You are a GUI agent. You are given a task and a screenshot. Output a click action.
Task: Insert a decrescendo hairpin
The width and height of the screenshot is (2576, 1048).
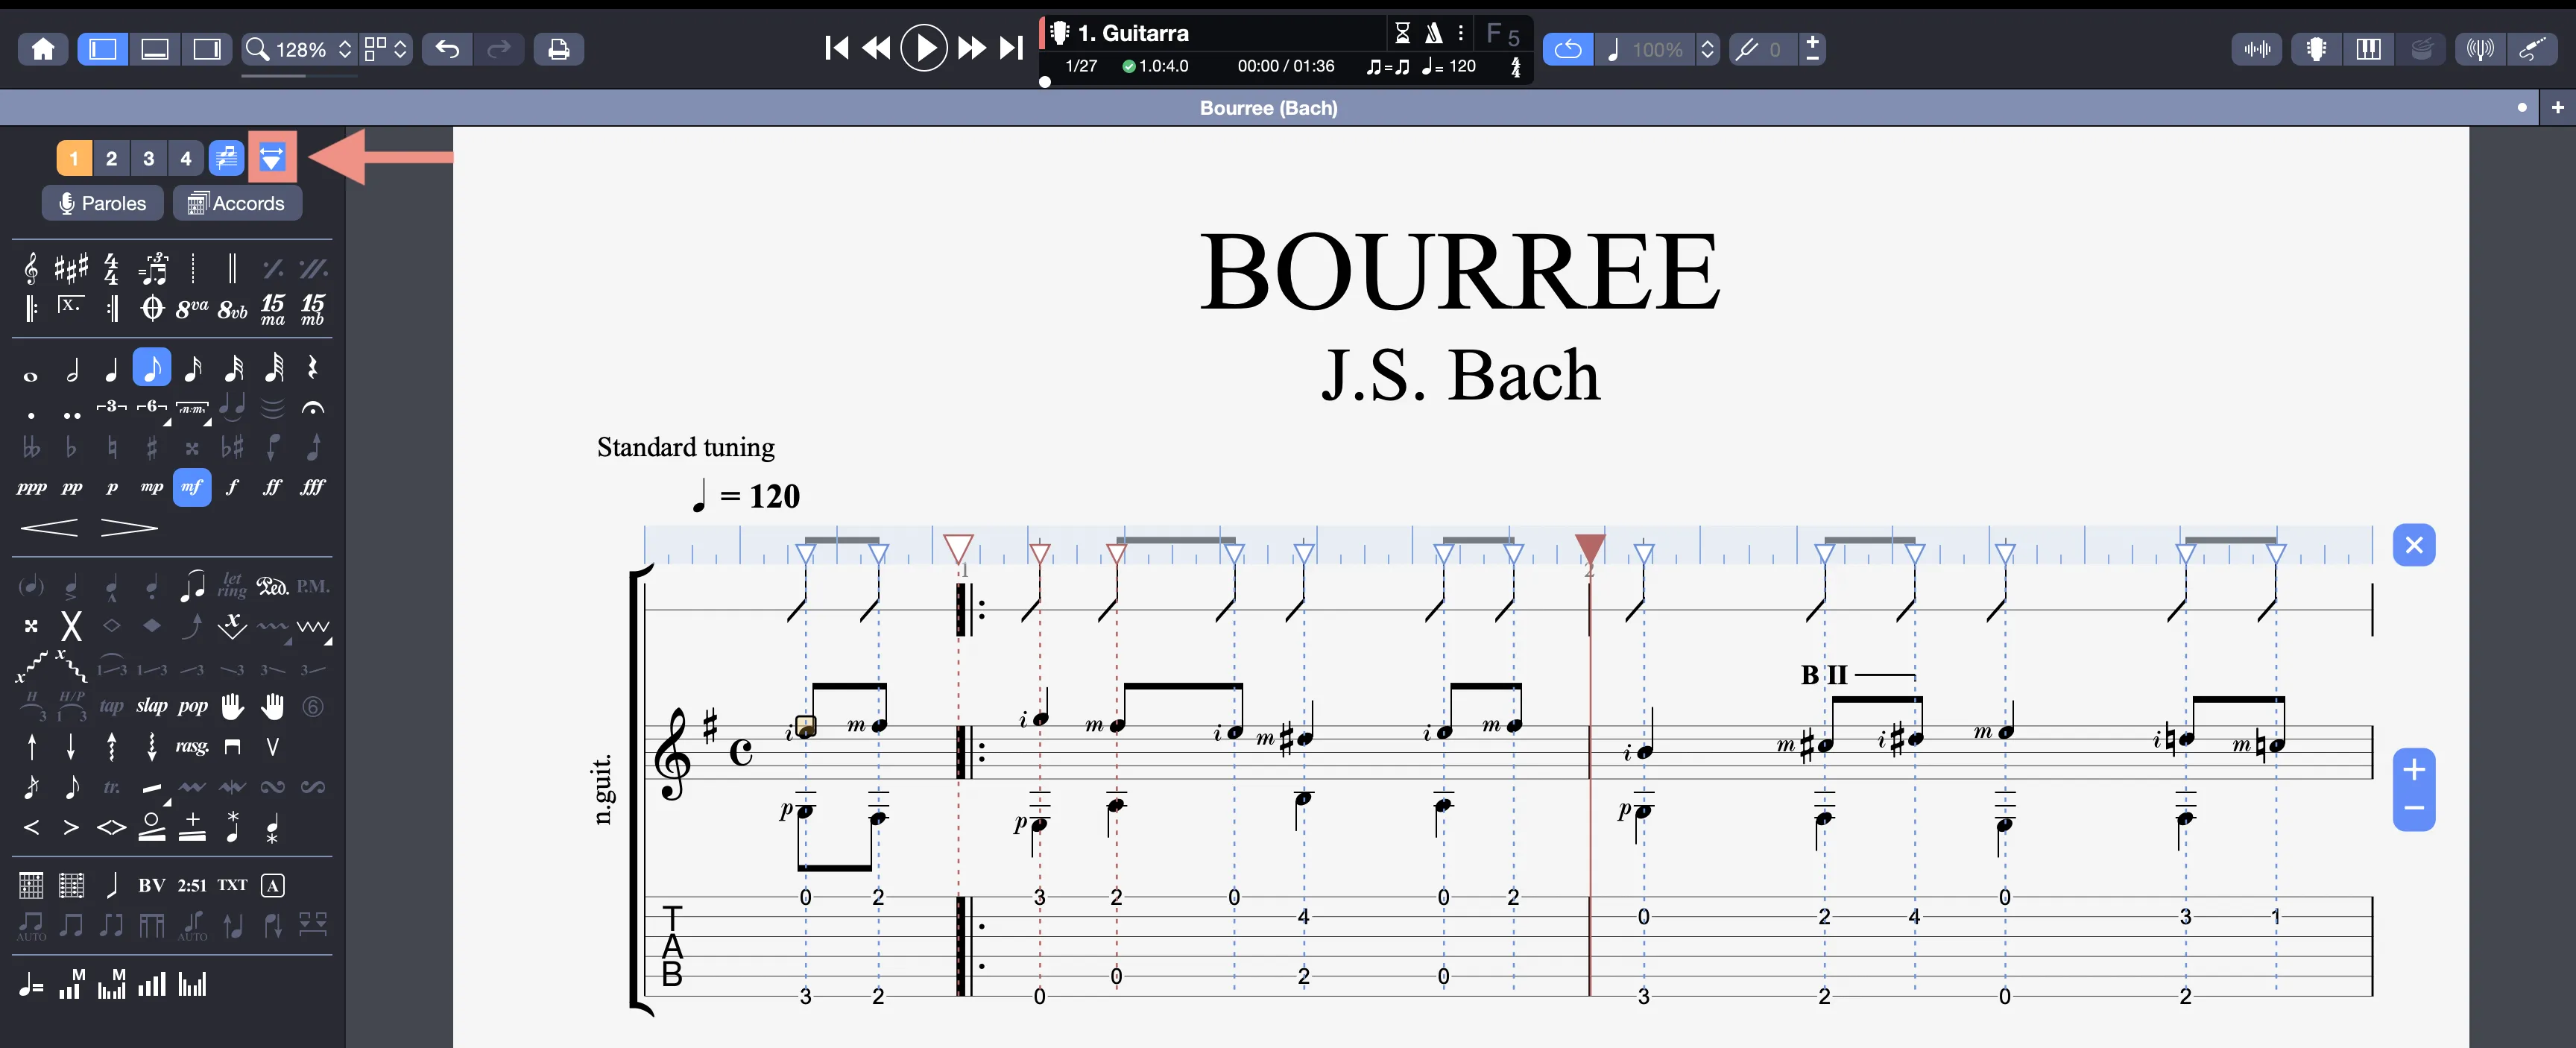tap(129, 527)
